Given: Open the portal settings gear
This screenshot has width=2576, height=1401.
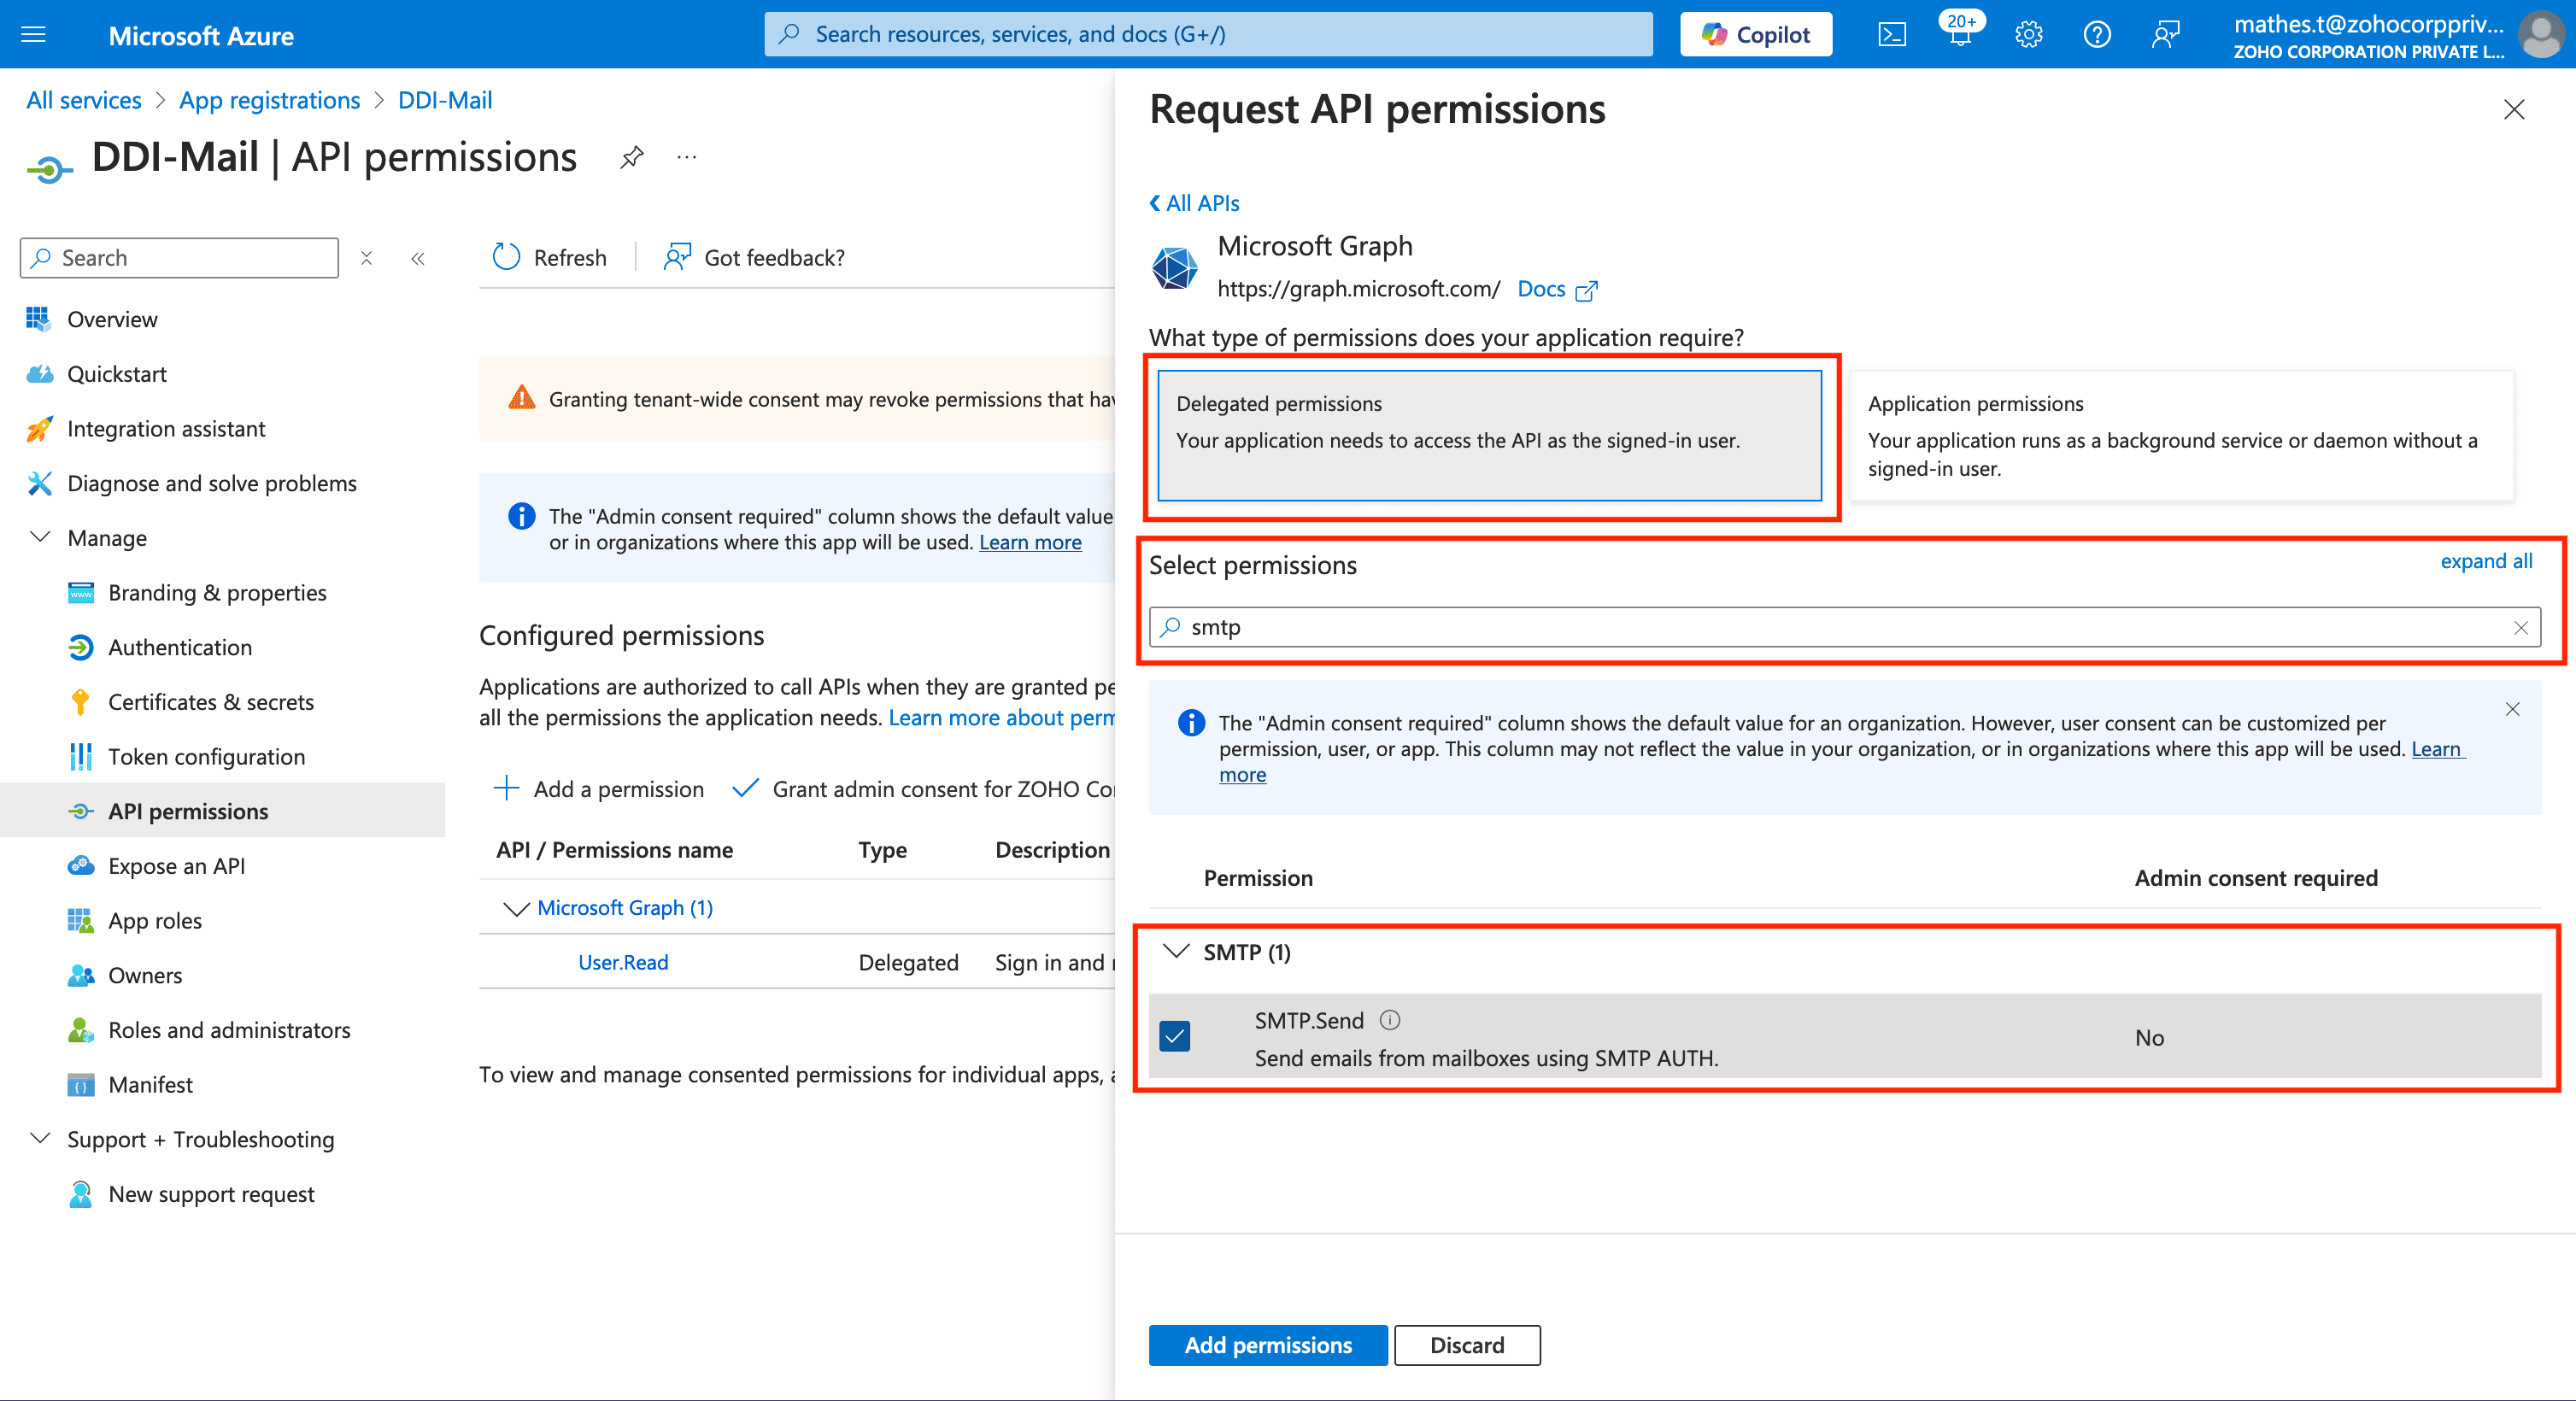Looking at the screenshot, I should pyautogui.click(x=2028, y=35).
